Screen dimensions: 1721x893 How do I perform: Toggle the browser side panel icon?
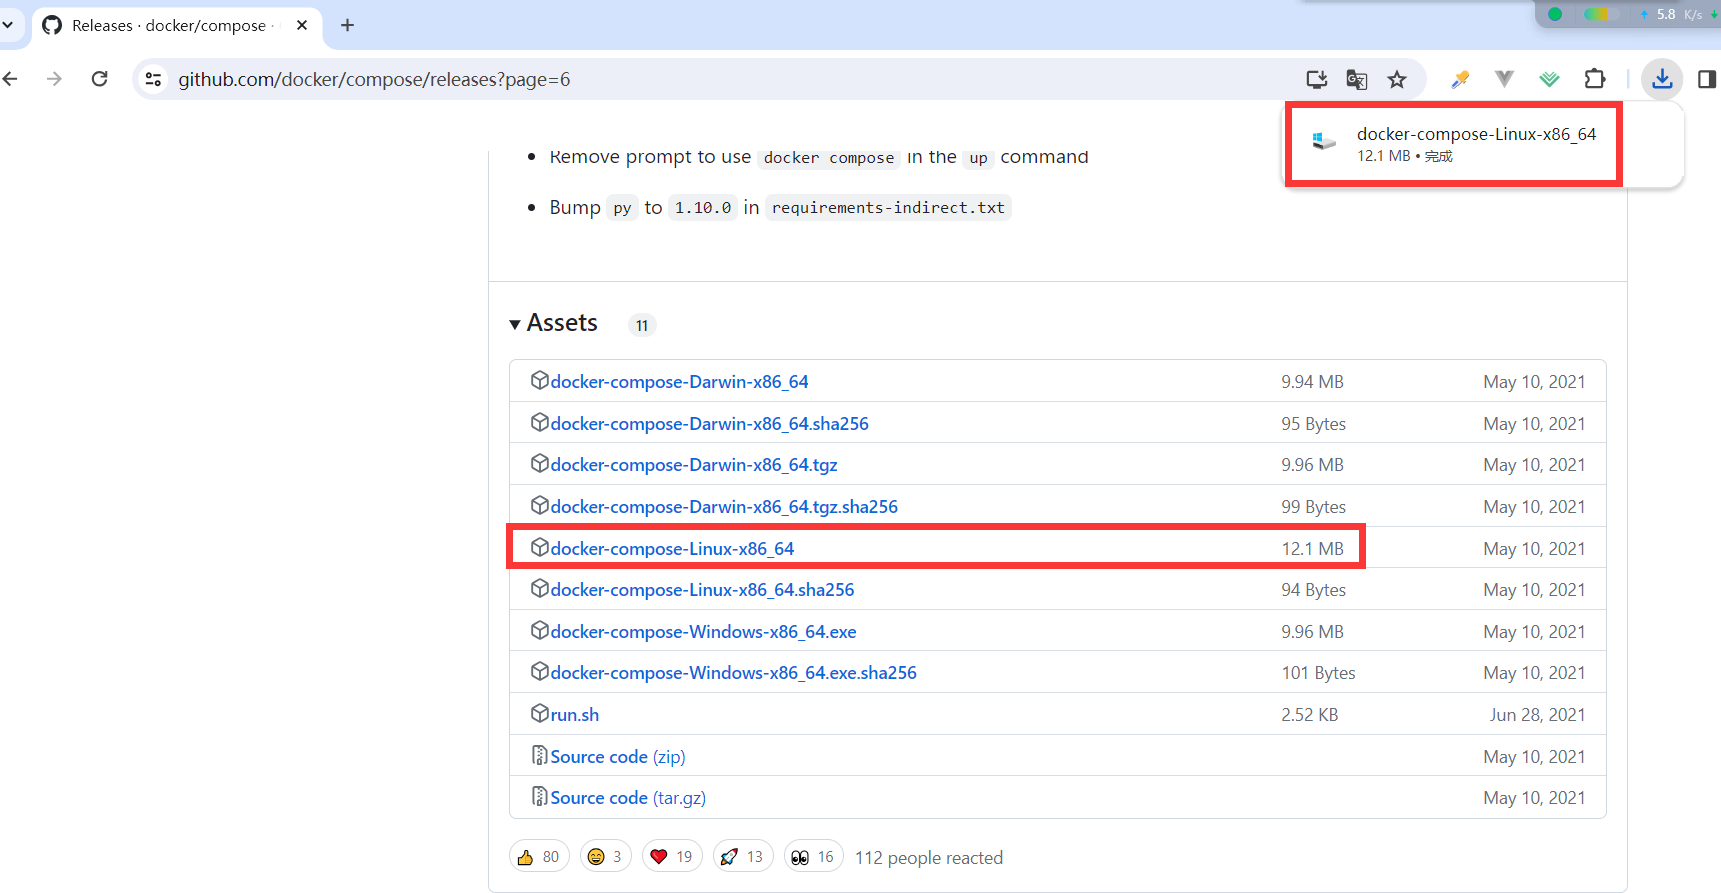[x=1707, y=79]
